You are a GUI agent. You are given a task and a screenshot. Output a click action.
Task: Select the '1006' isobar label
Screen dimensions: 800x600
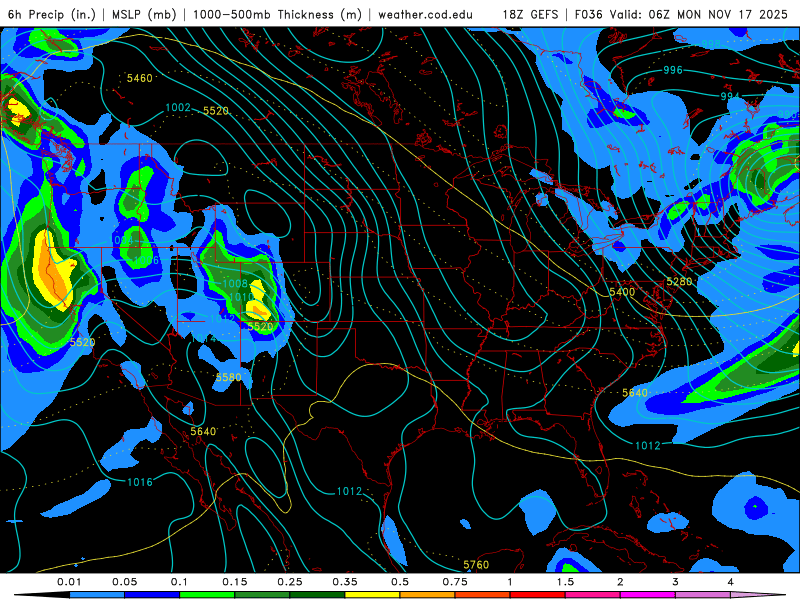(146, 261)
